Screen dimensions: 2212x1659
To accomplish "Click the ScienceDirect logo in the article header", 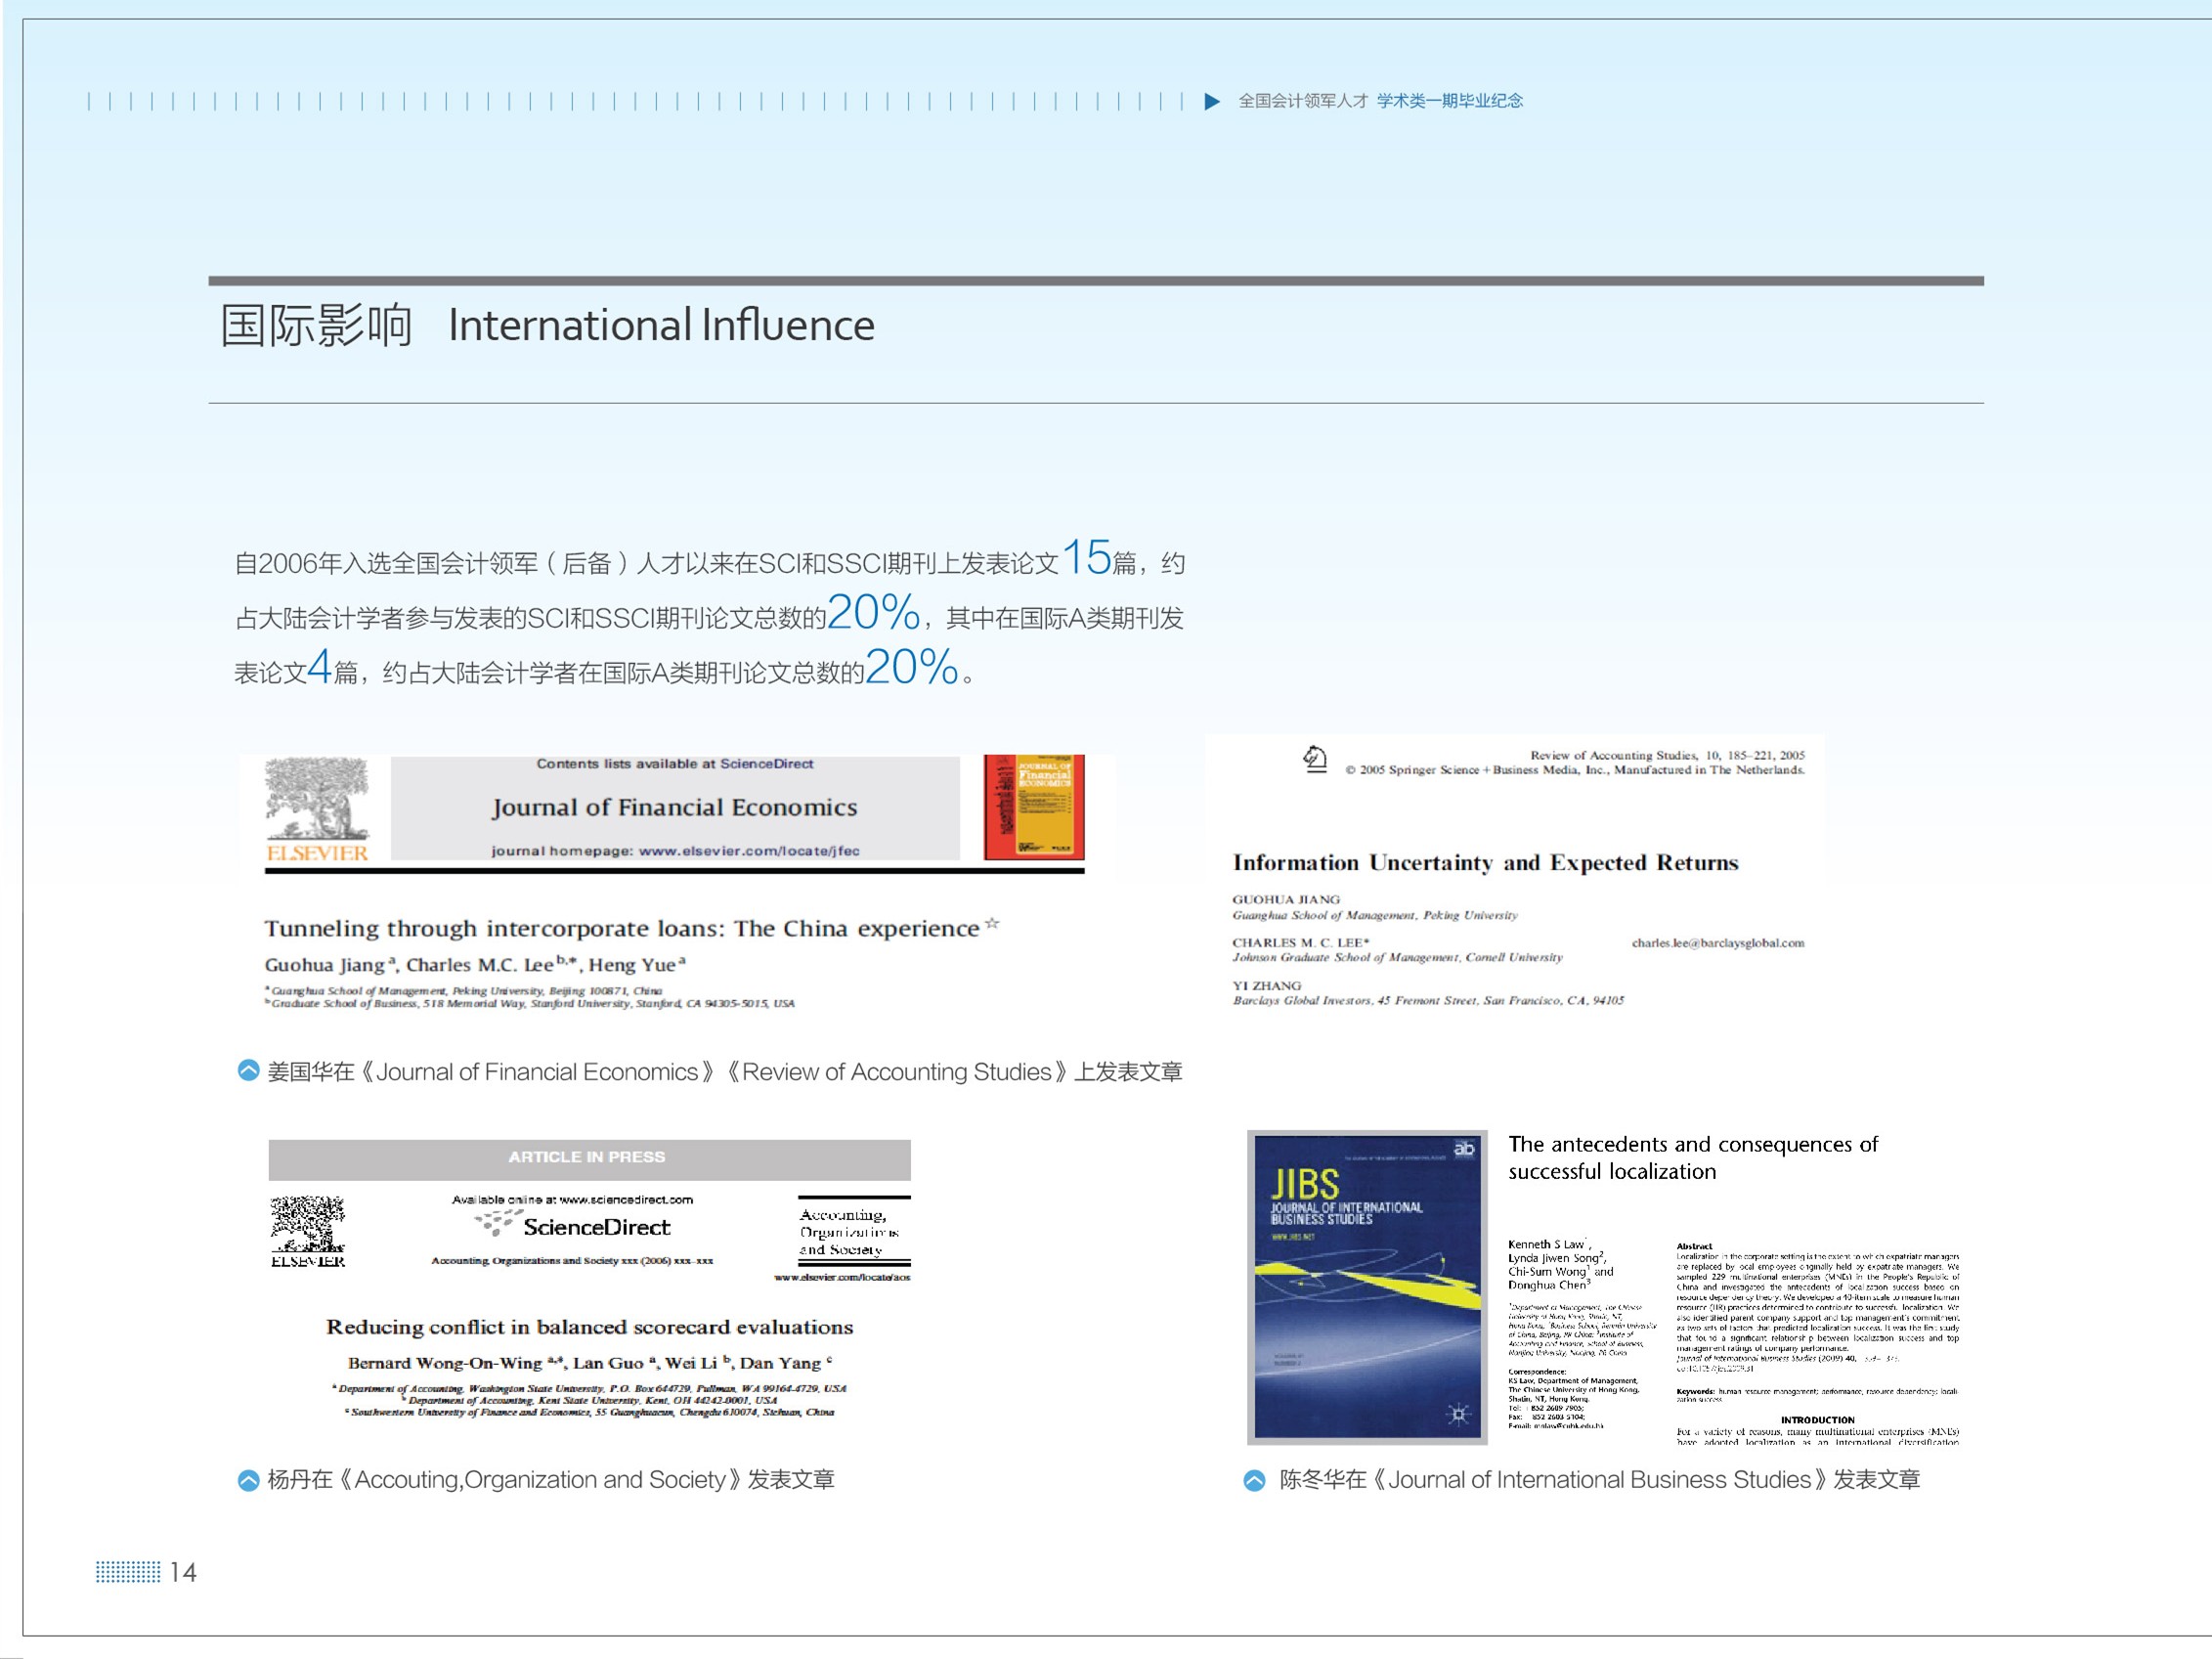I will point(573,1226).
